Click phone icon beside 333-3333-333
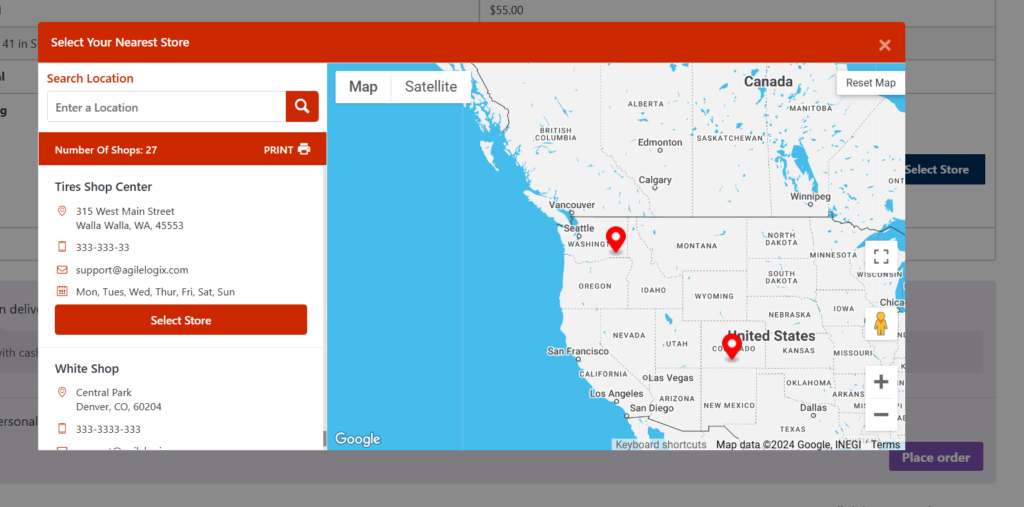Image resolution: width=1024 pixels, height=507 pixels. point(62,429)
